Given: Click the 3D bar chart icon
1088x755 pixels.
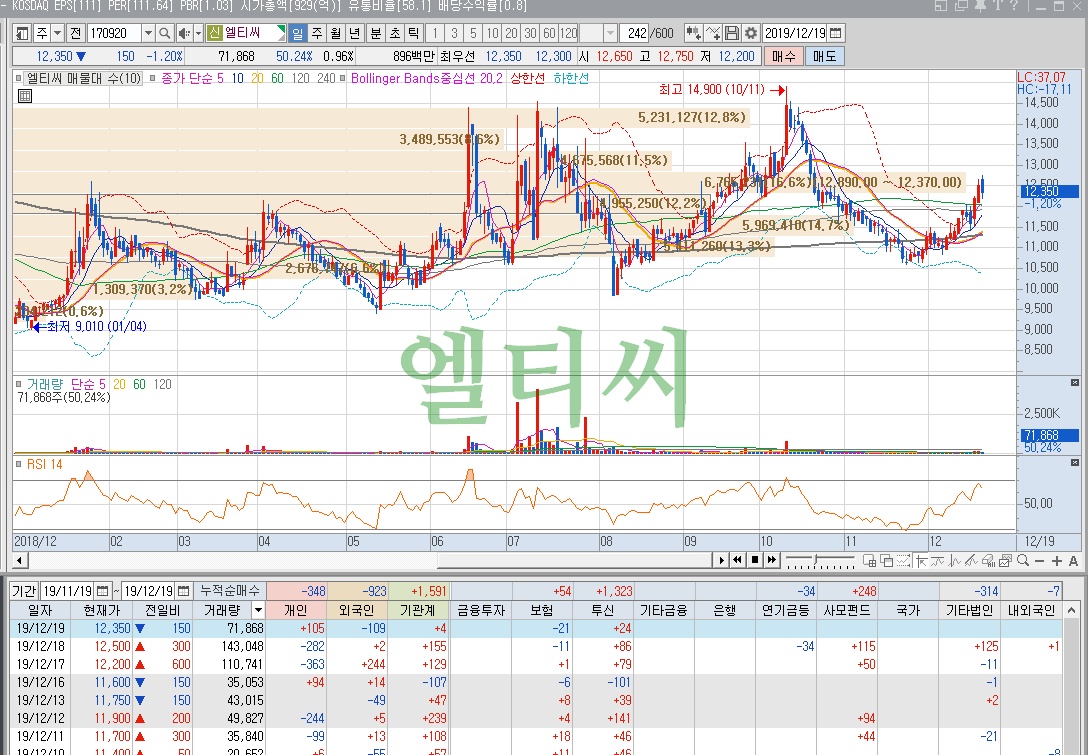Looking at the screenshot, I should pos(988,561).
